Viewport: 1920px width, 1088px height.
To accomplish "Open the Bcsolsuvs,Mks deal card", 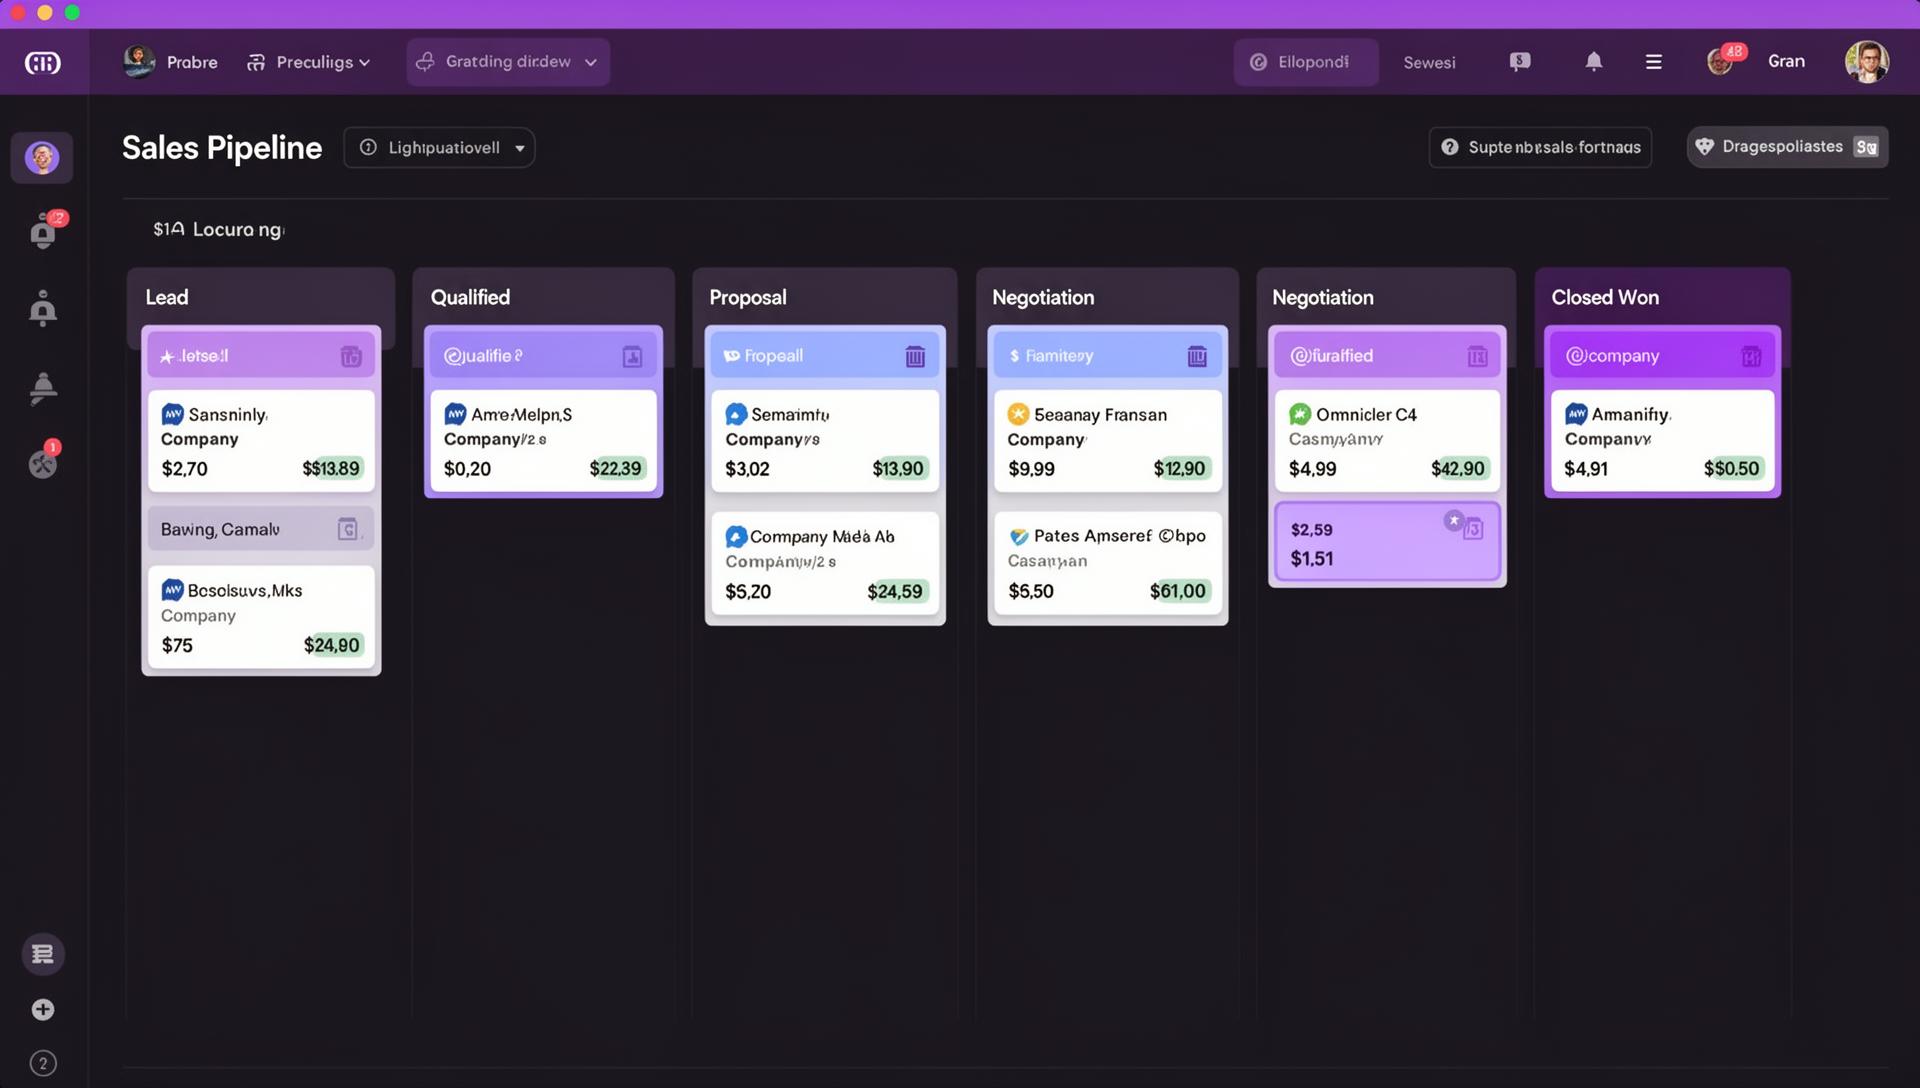I will 261,617.
